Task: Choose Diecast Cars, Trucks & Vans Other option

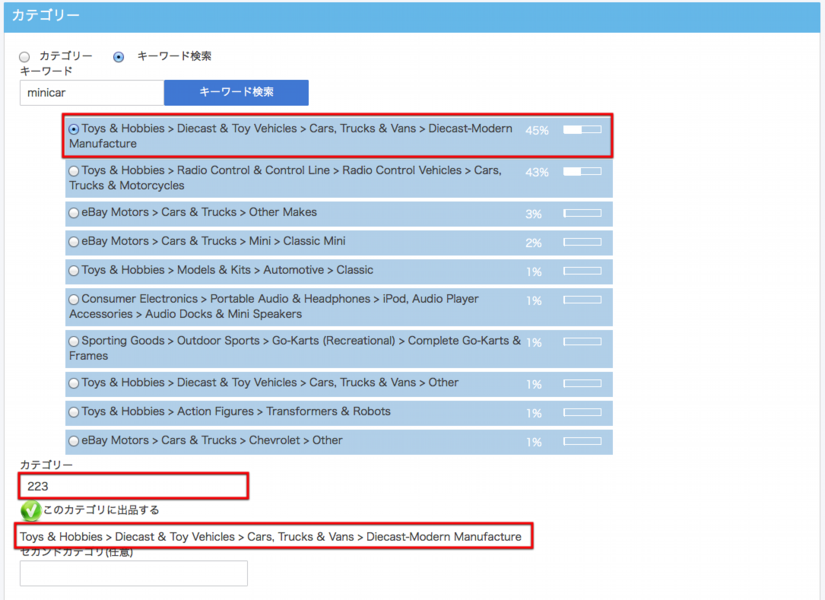Action: pos(74,383)
